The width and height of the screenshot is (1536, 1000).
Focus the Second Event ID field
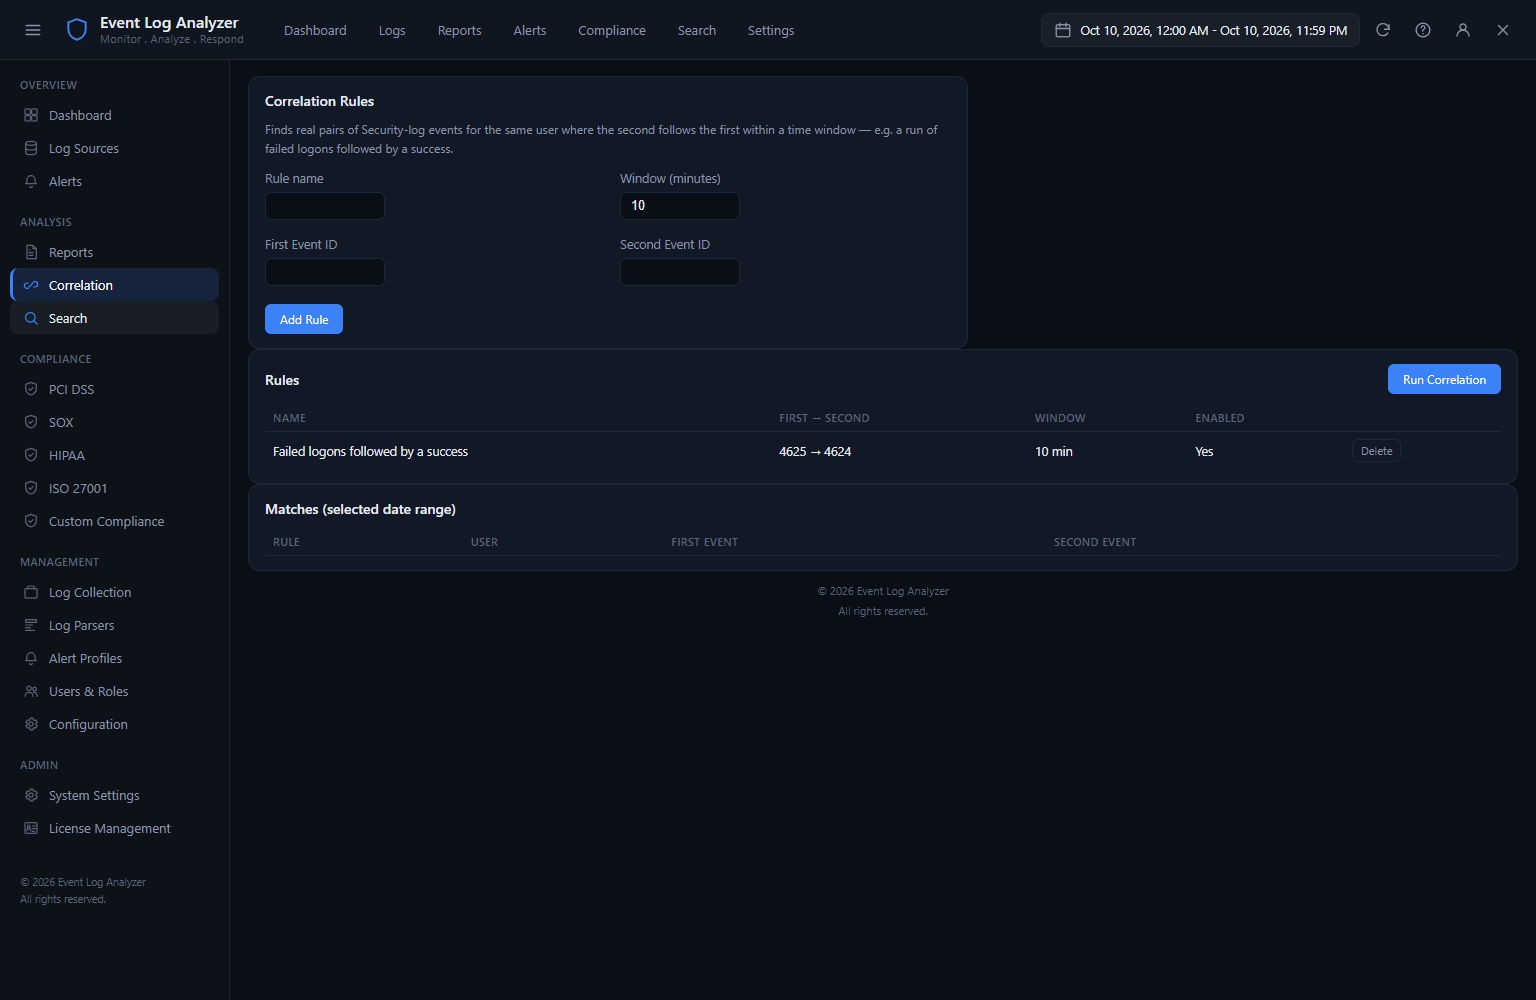coord(680,272)
